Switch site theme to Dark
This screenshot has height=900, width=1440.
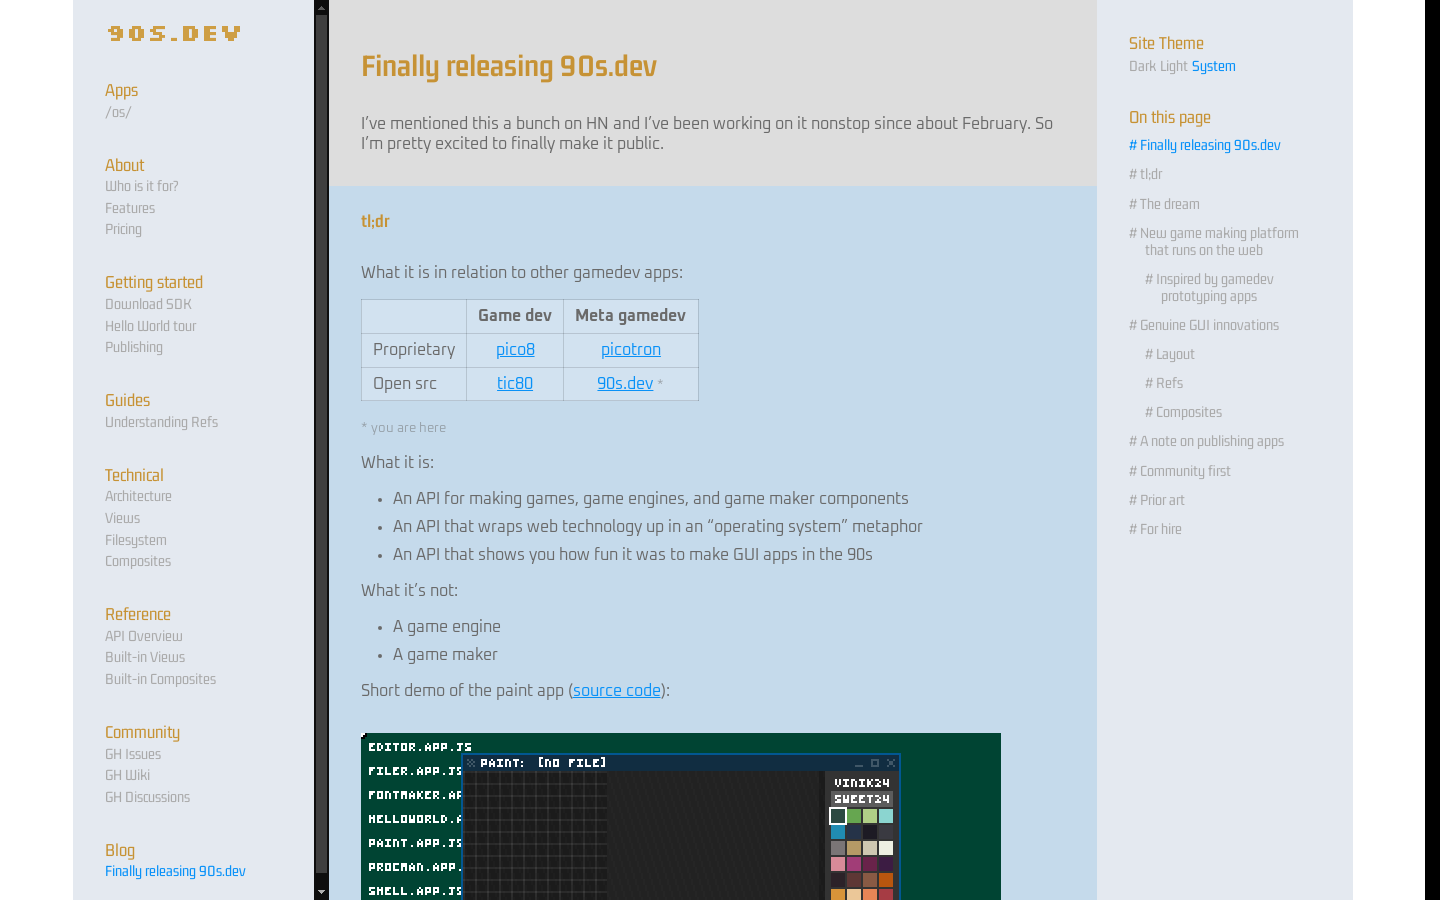[x=1142, y=66]
